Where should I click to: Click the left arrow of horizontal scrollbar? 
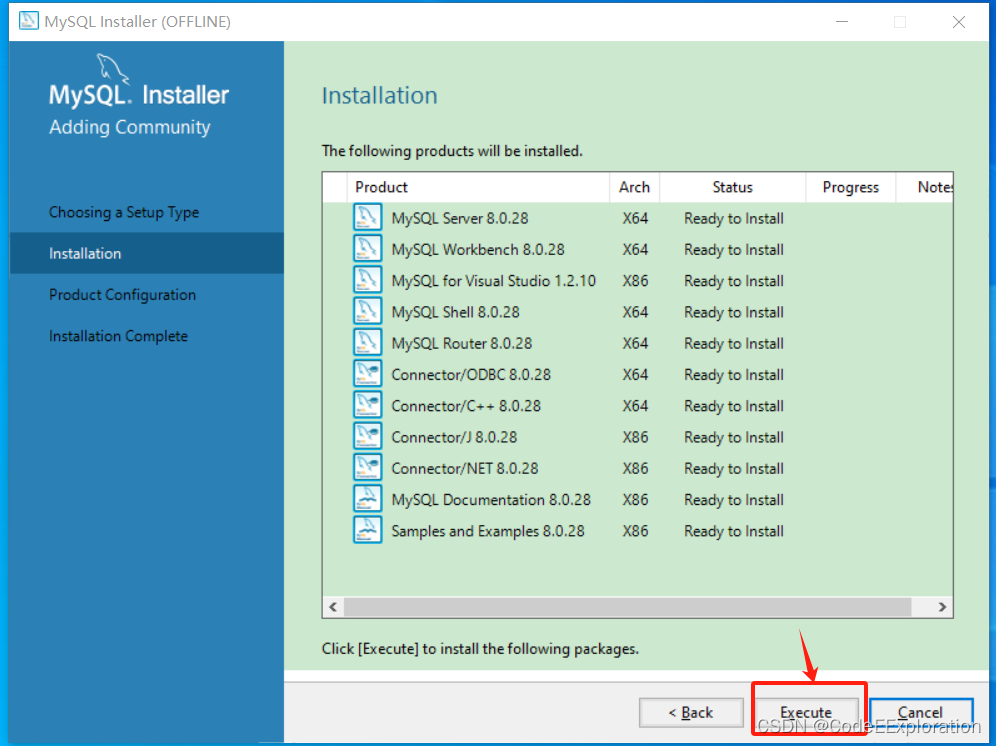coord(333,607)
